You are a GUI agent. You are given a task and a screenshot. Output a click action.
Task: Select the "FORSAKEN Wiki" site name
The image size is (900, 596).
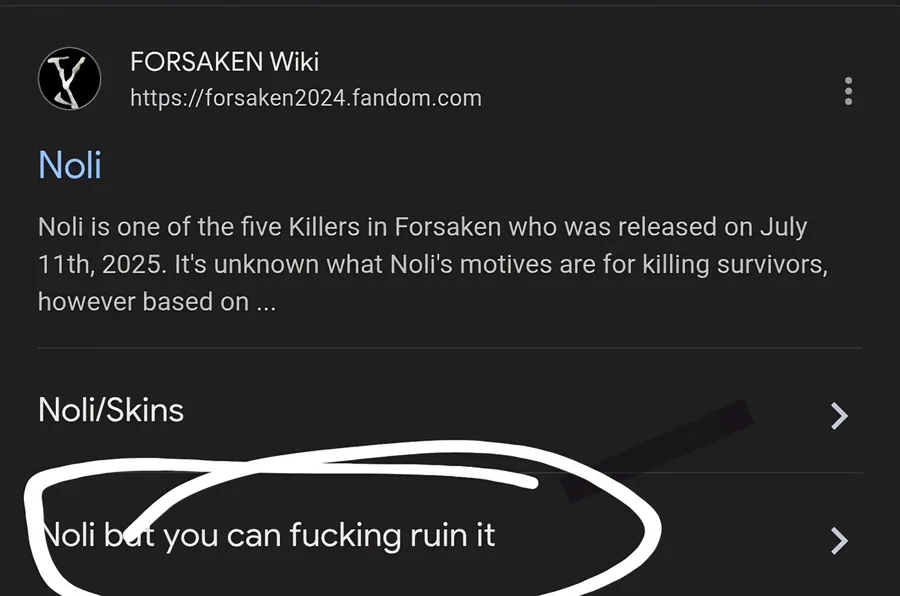point(224,61)
